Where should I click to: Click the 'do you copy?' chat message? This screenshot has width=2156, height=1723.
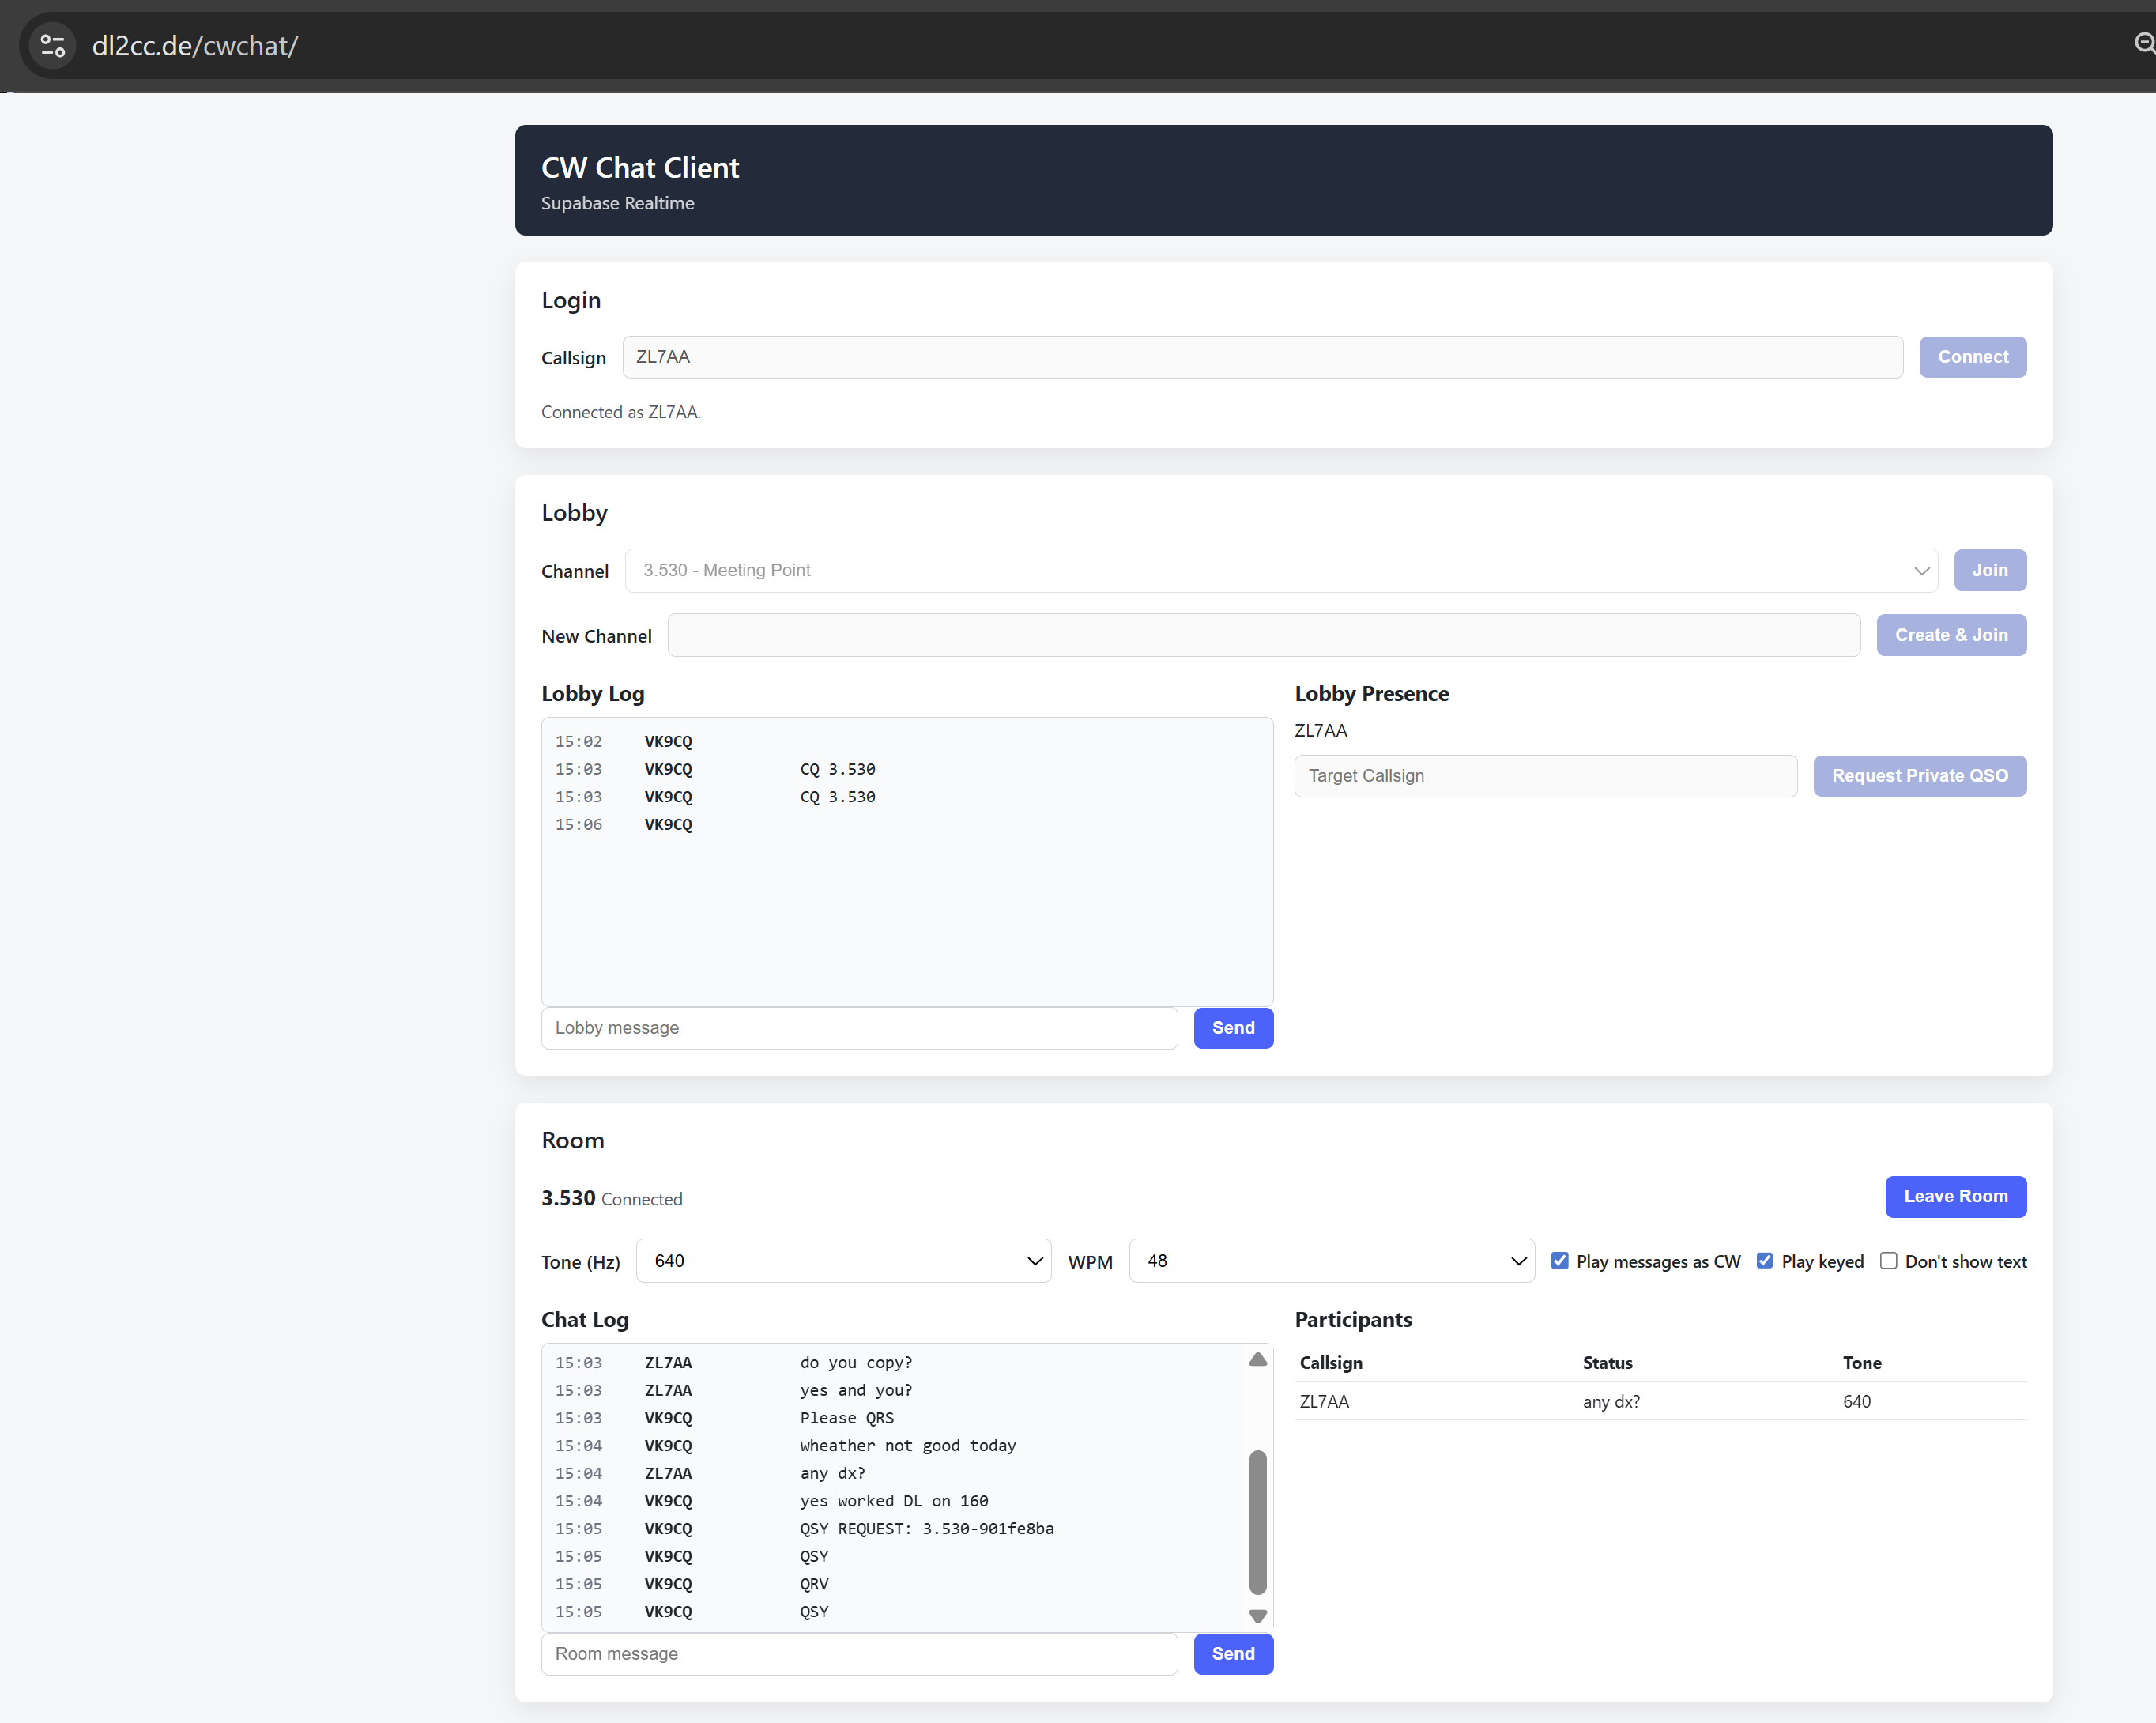tap(856, 1363)
